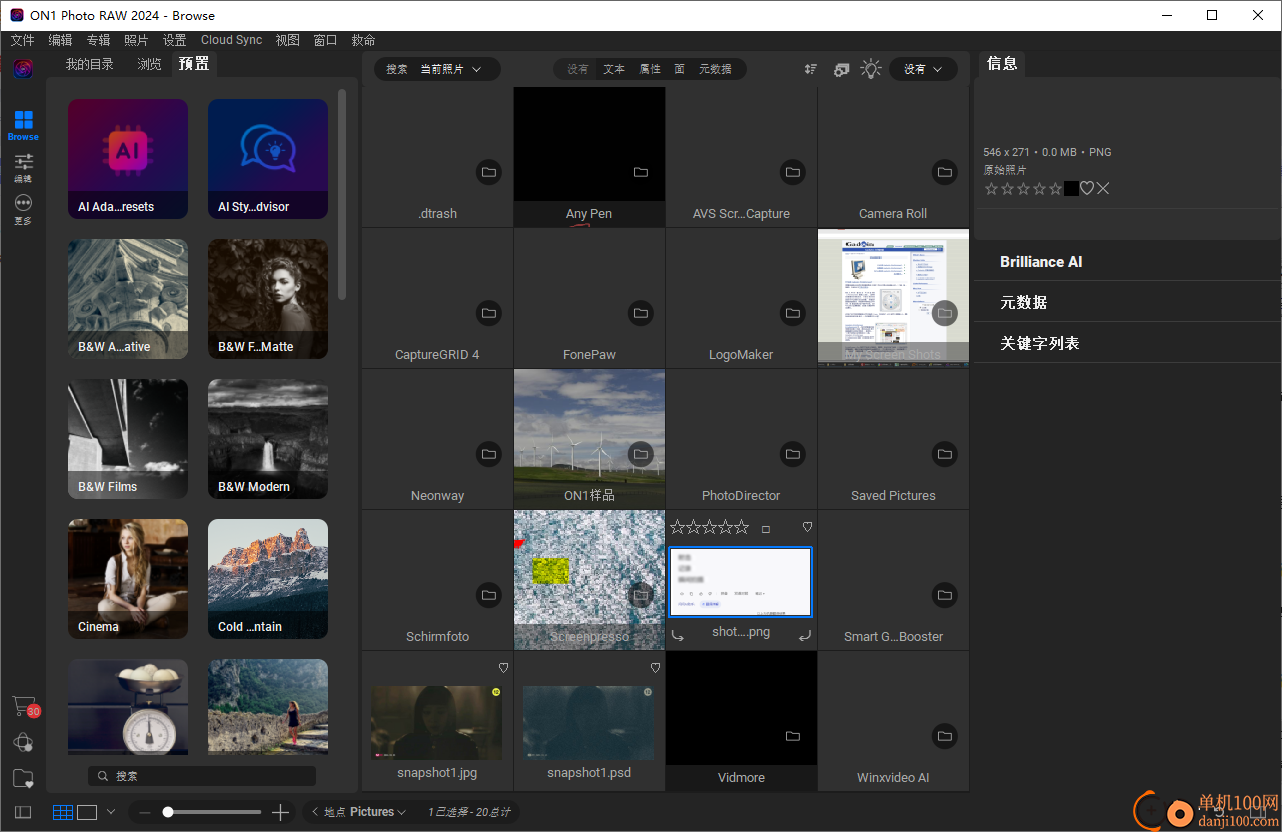This screenshot has width=1282, height=832.
Task: Select the 属性 filter option
Action: [650, 69]
